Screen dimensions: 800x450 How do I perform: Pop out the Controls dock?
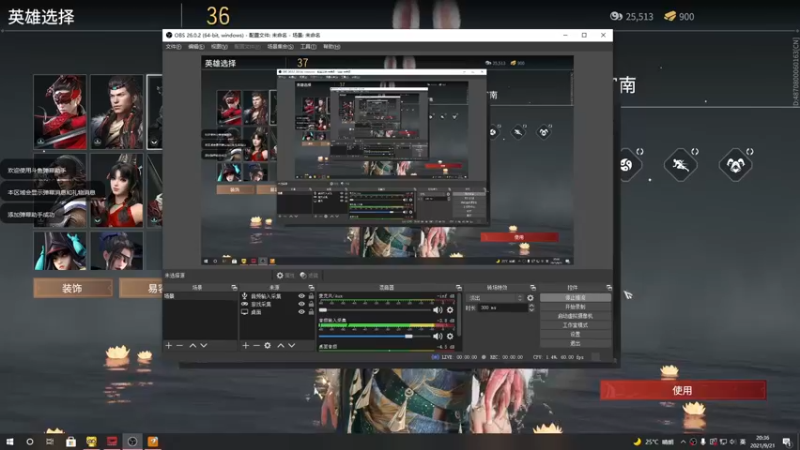point(609,288)
